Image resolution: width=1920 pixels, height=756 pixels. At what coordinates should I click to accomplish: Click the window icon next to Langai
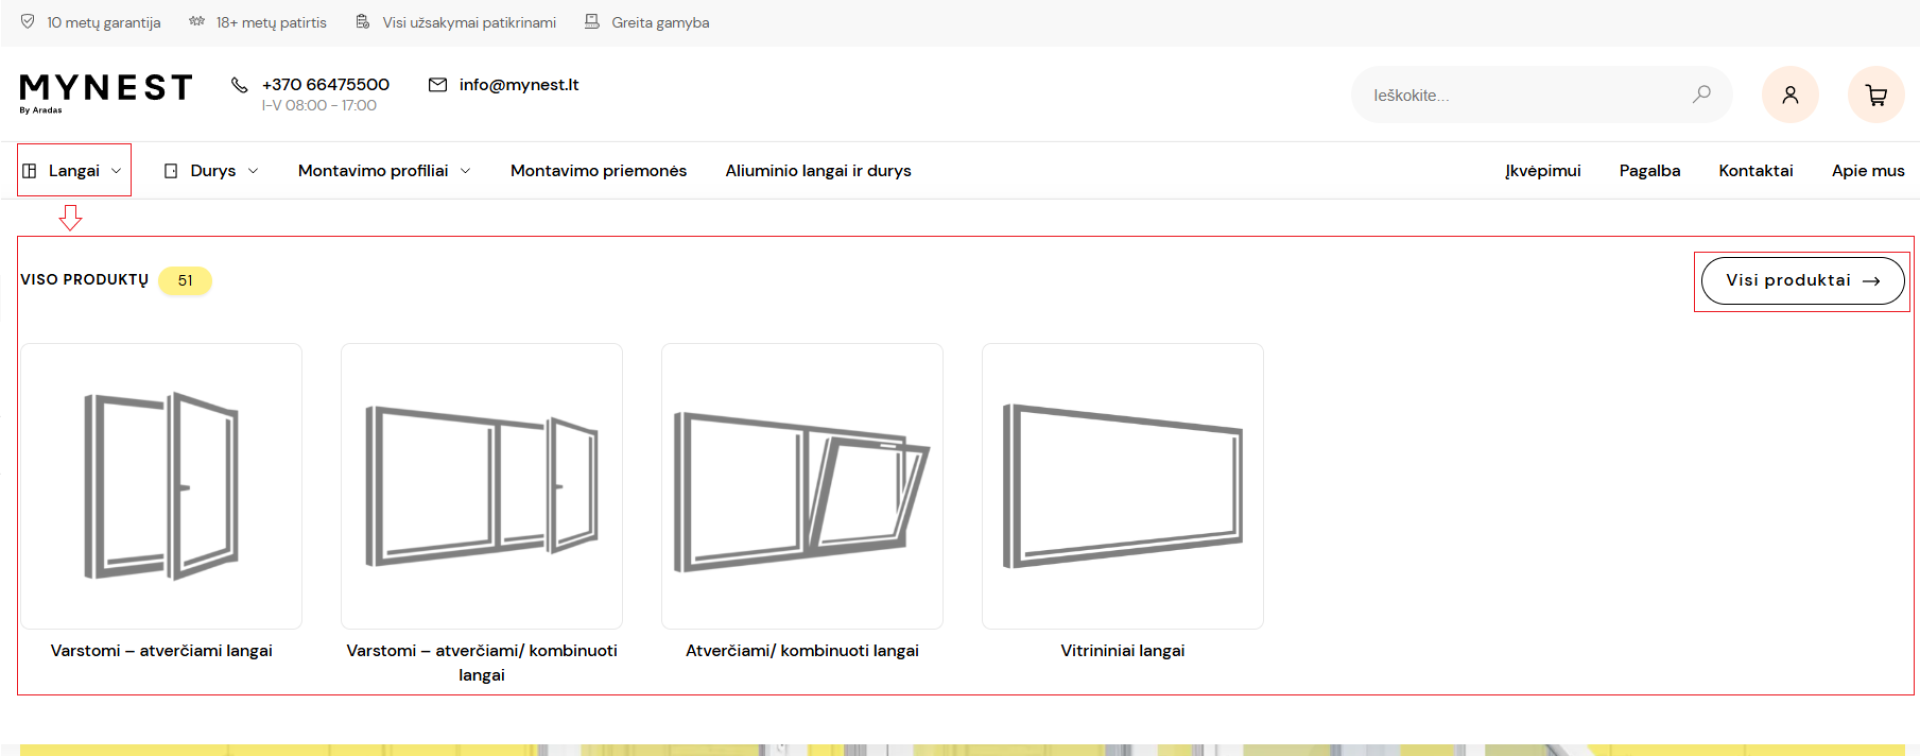[x=29, y=171]
